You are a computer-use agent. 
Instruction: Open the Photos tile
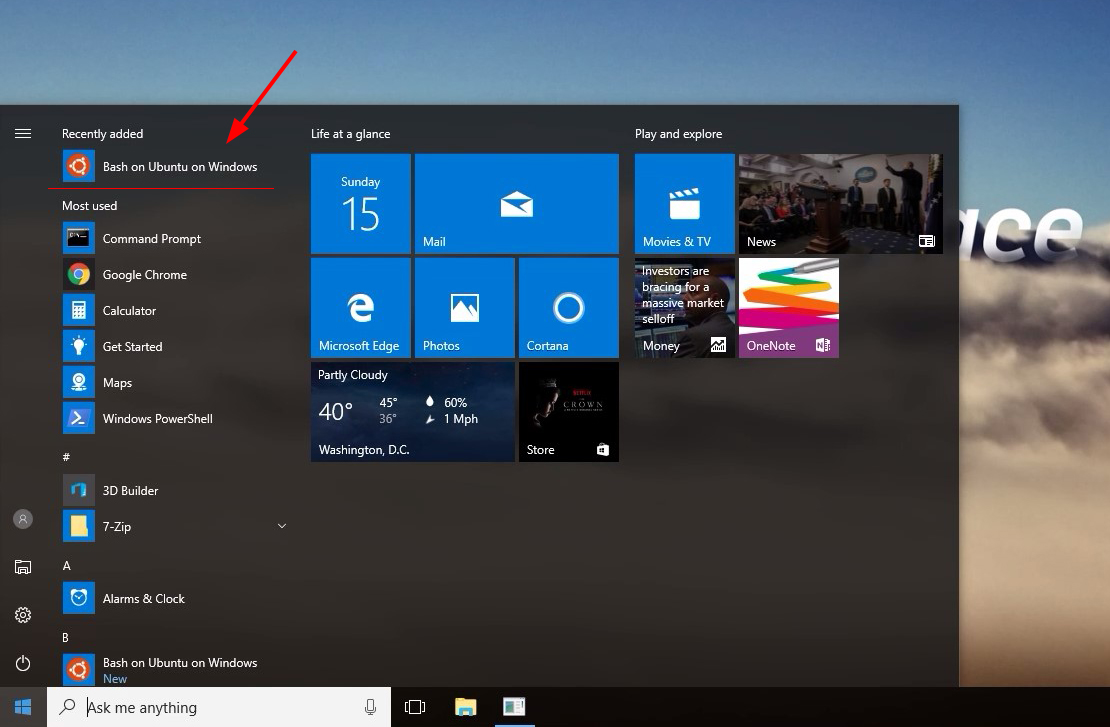[x=464, y=308]
